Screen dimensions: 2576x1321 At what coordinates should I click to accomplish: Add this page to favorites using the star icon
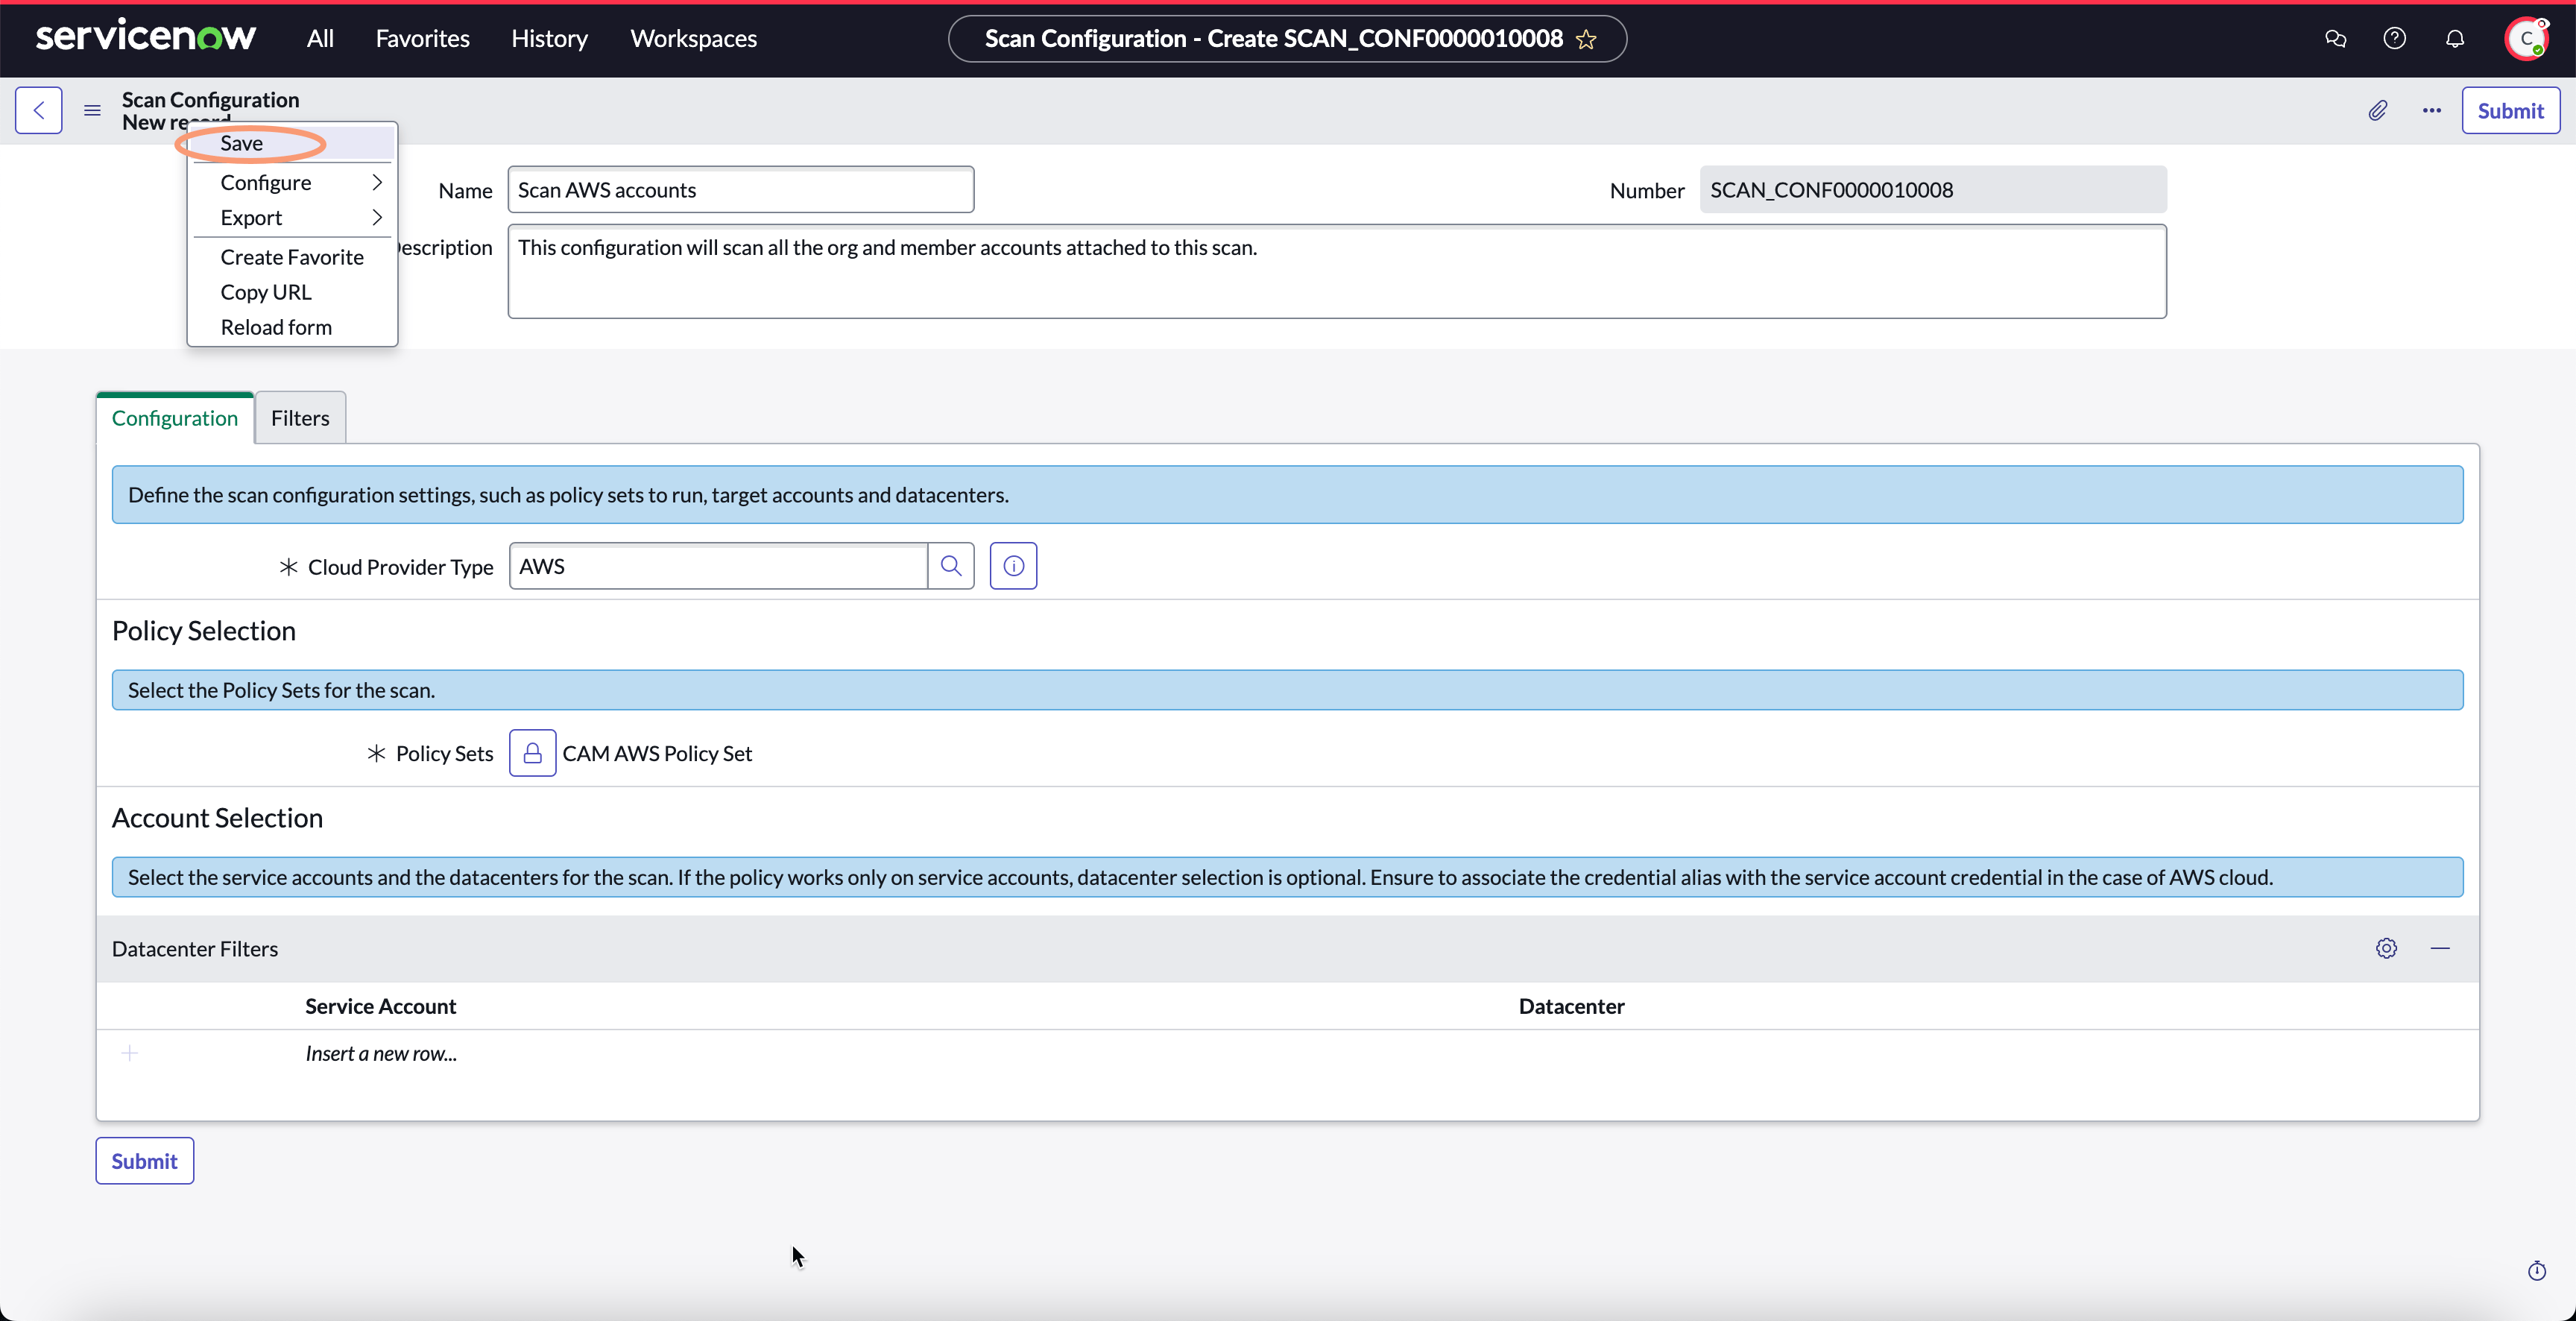[1587, 39]
